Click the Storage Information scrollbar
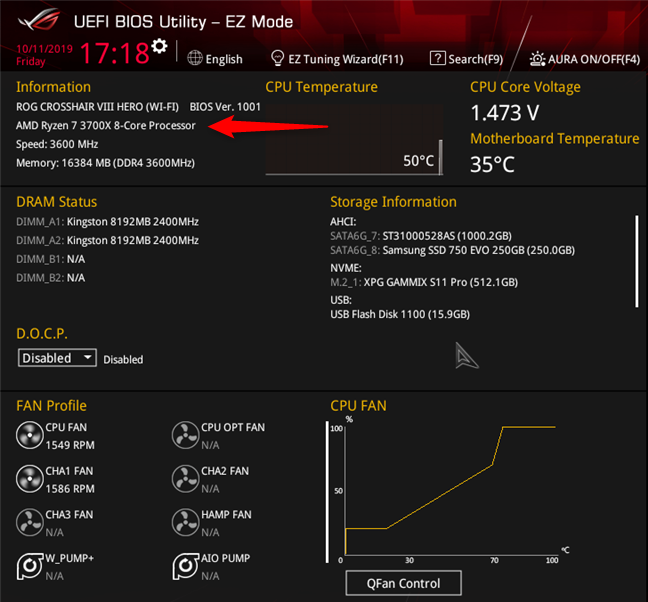The image size is (648, 602). click(636, 261)
